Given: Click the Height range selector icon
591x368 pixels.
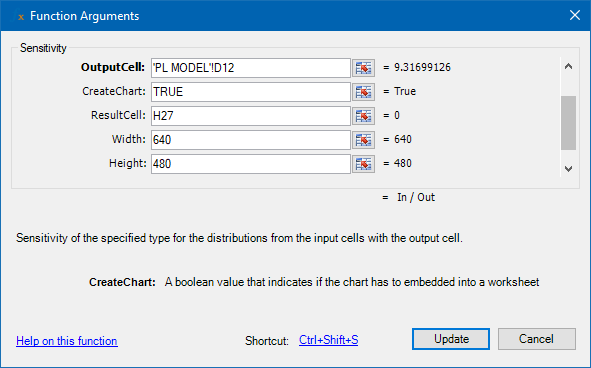Looking at the screenshot, I should [363, 164].
